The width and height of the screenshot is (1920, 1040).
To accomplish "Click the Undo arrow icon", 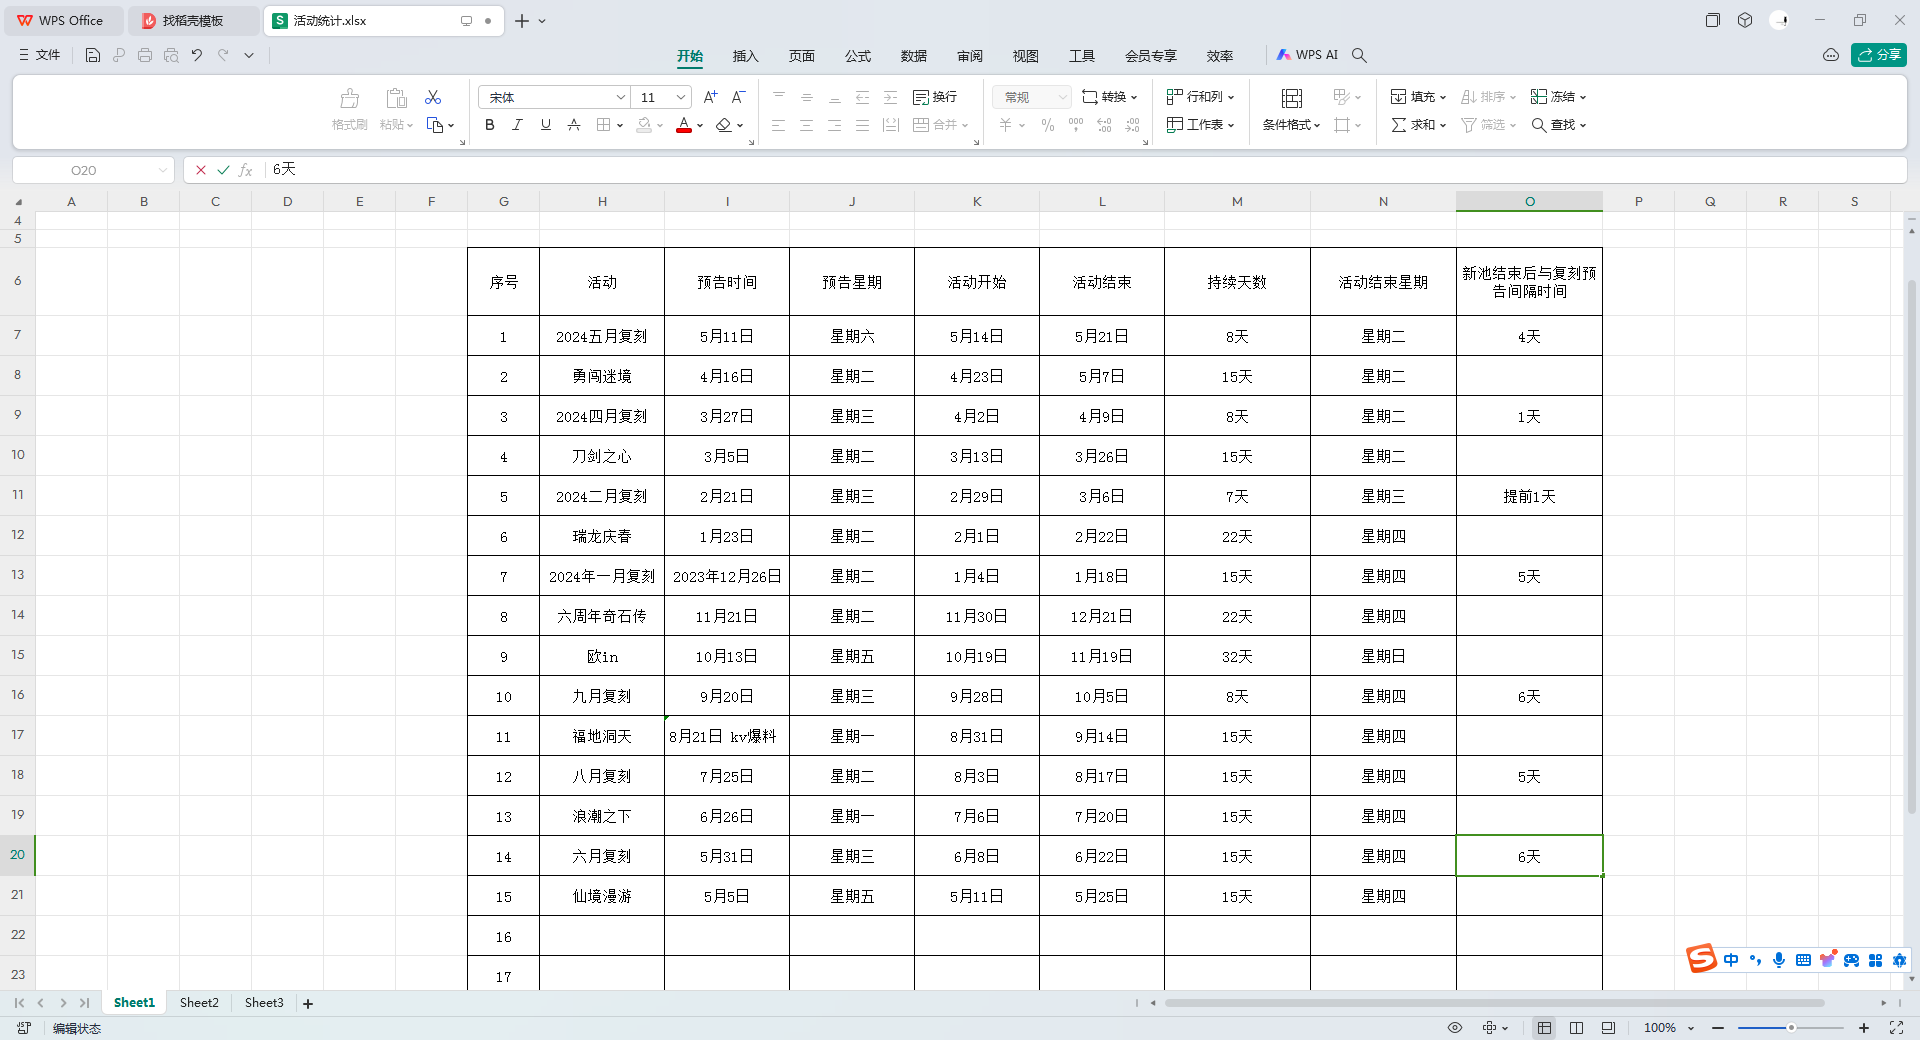I will [x=197, y=56].
